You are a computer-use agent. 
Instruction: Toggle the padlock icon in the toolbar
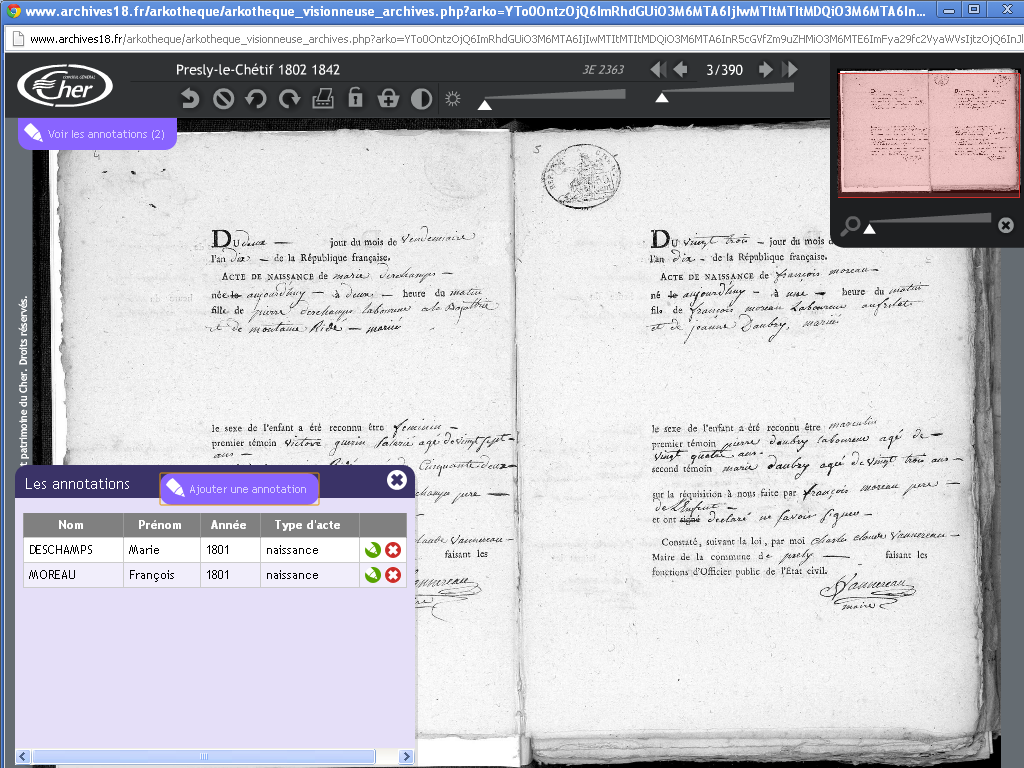(355, 98)
